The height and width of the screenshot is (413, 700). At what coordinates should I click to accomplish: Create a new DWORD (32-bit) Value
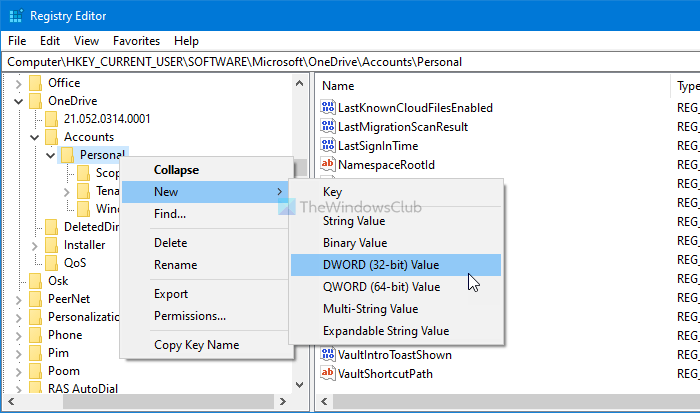point(396,265)
